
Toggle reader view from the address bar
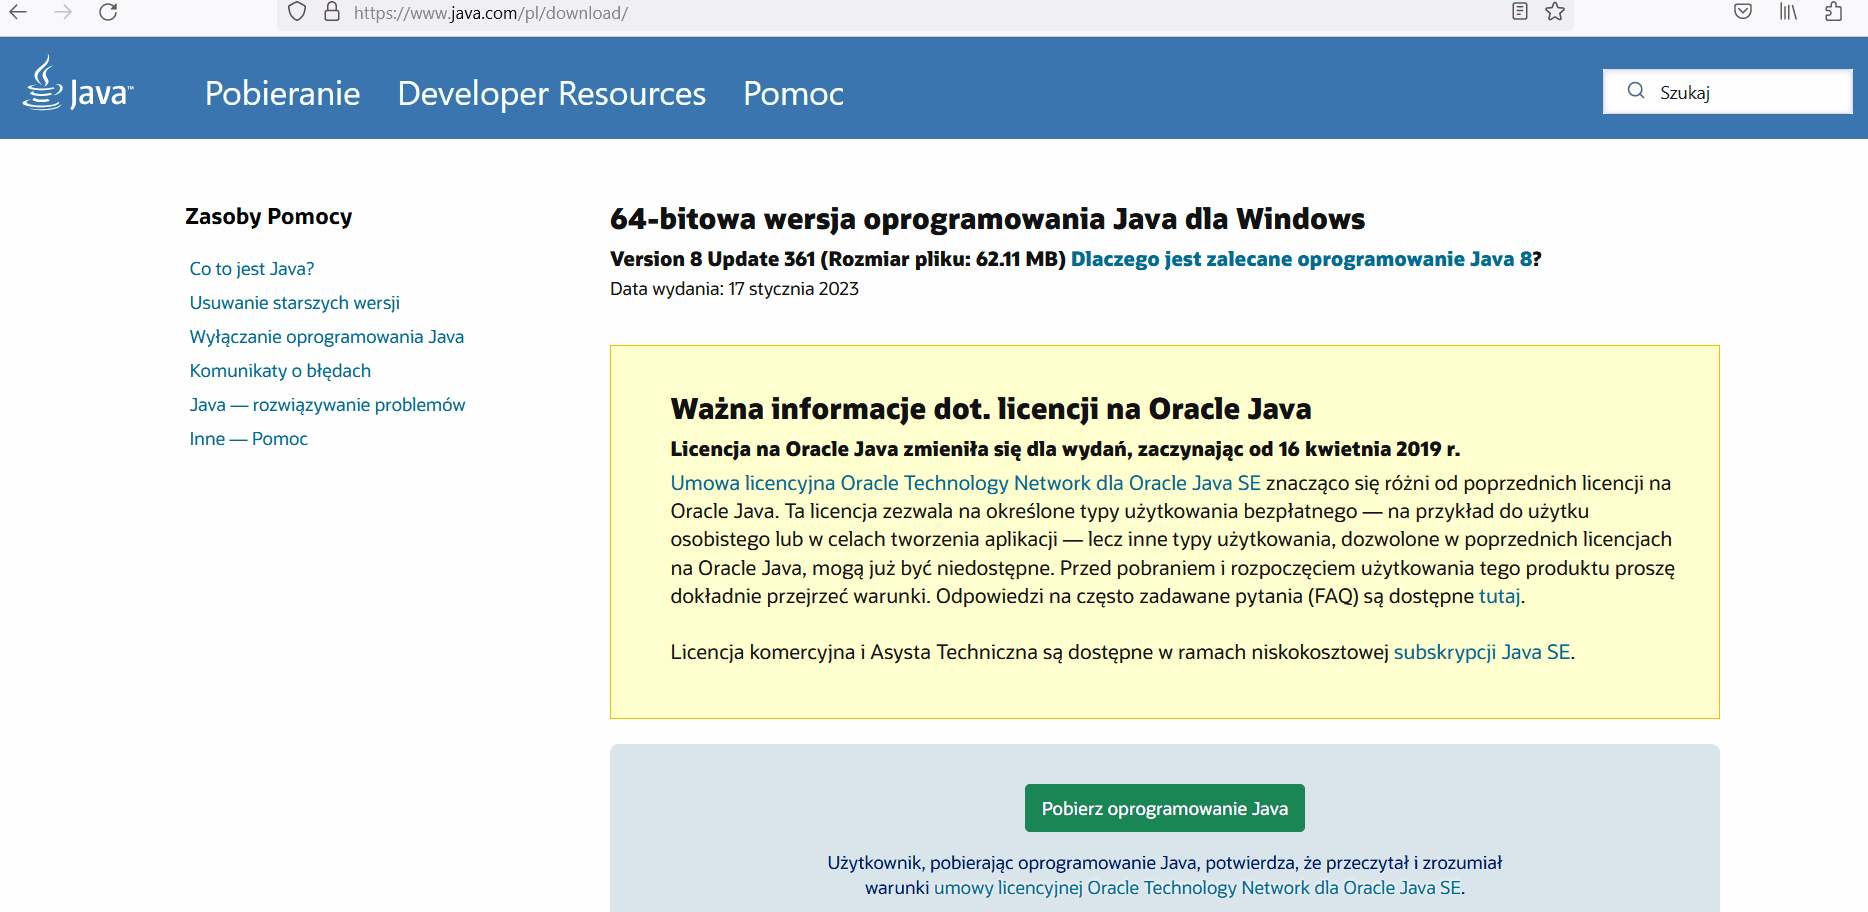[x=1519, y=12]
